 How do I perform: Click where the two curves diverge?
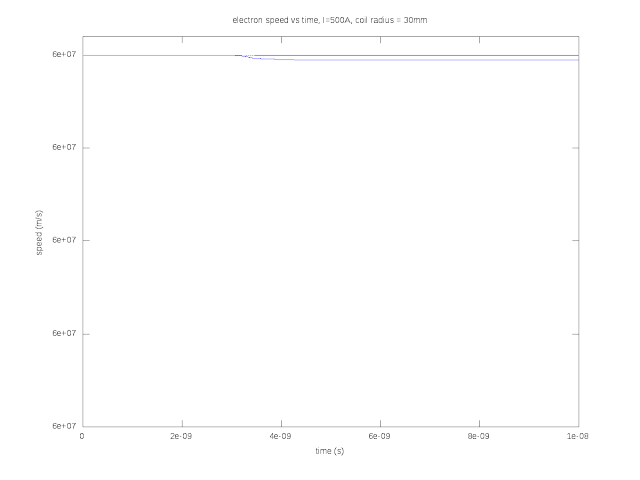click(x=247, y=56)
